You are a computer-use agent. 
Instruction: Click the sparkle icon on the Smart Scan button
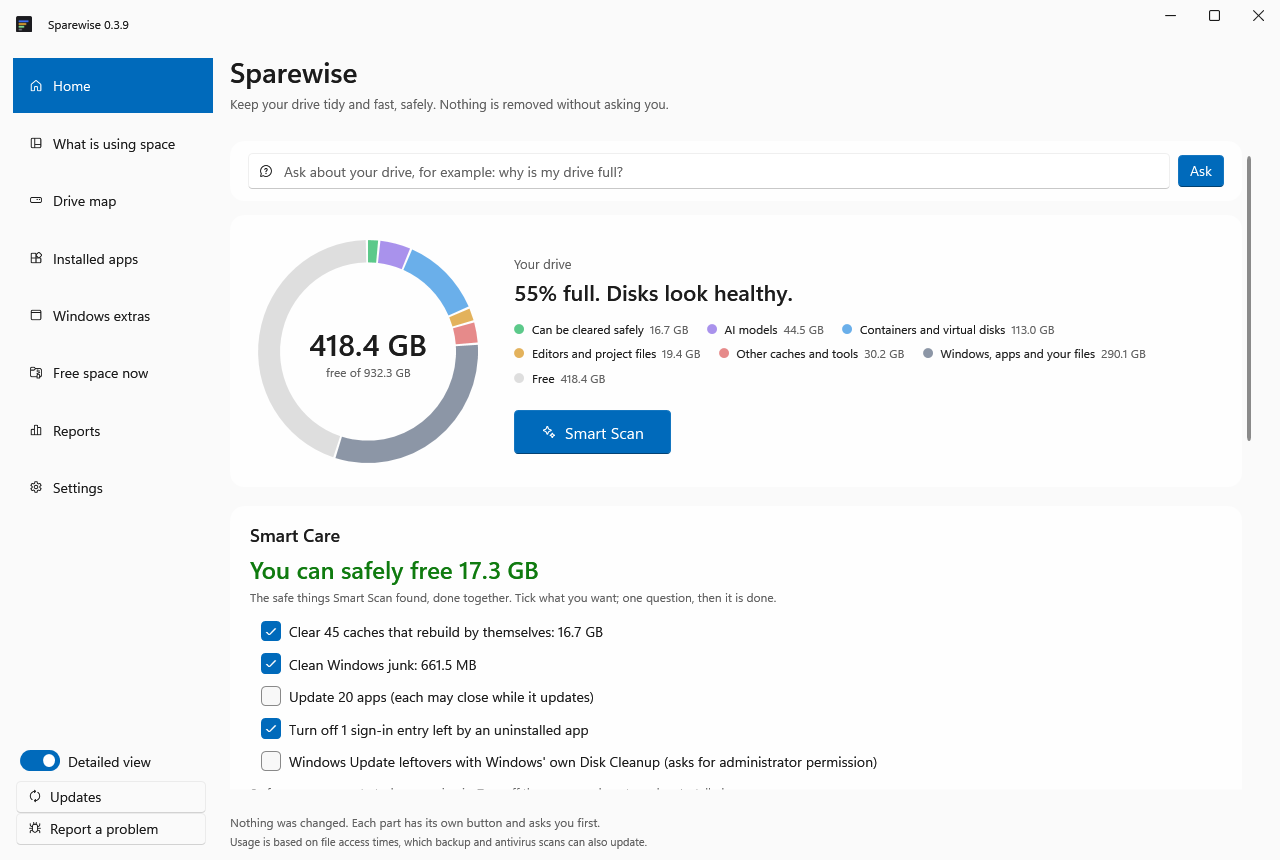549,433
